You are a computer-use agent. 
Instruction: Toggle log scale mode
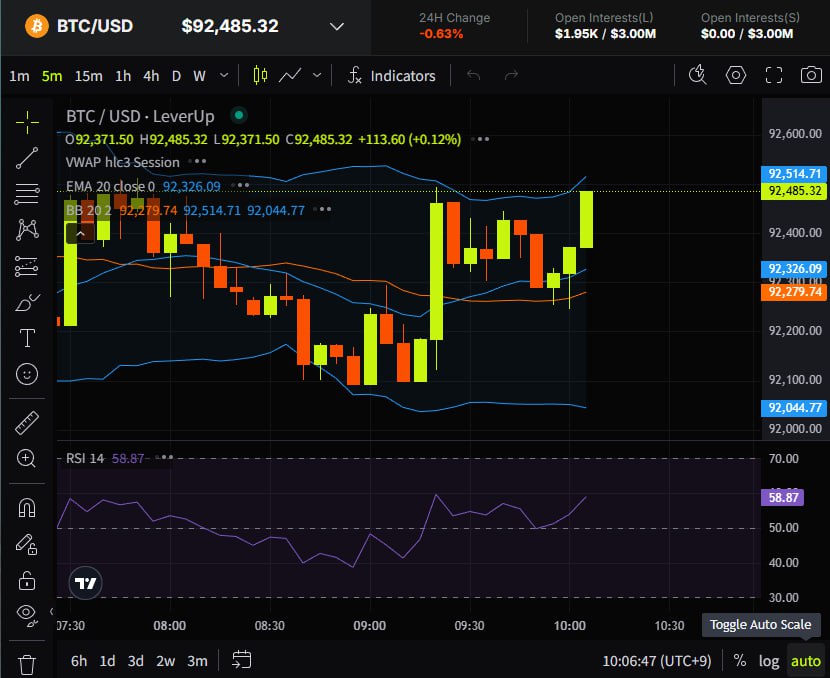click(x=769, y=661)
